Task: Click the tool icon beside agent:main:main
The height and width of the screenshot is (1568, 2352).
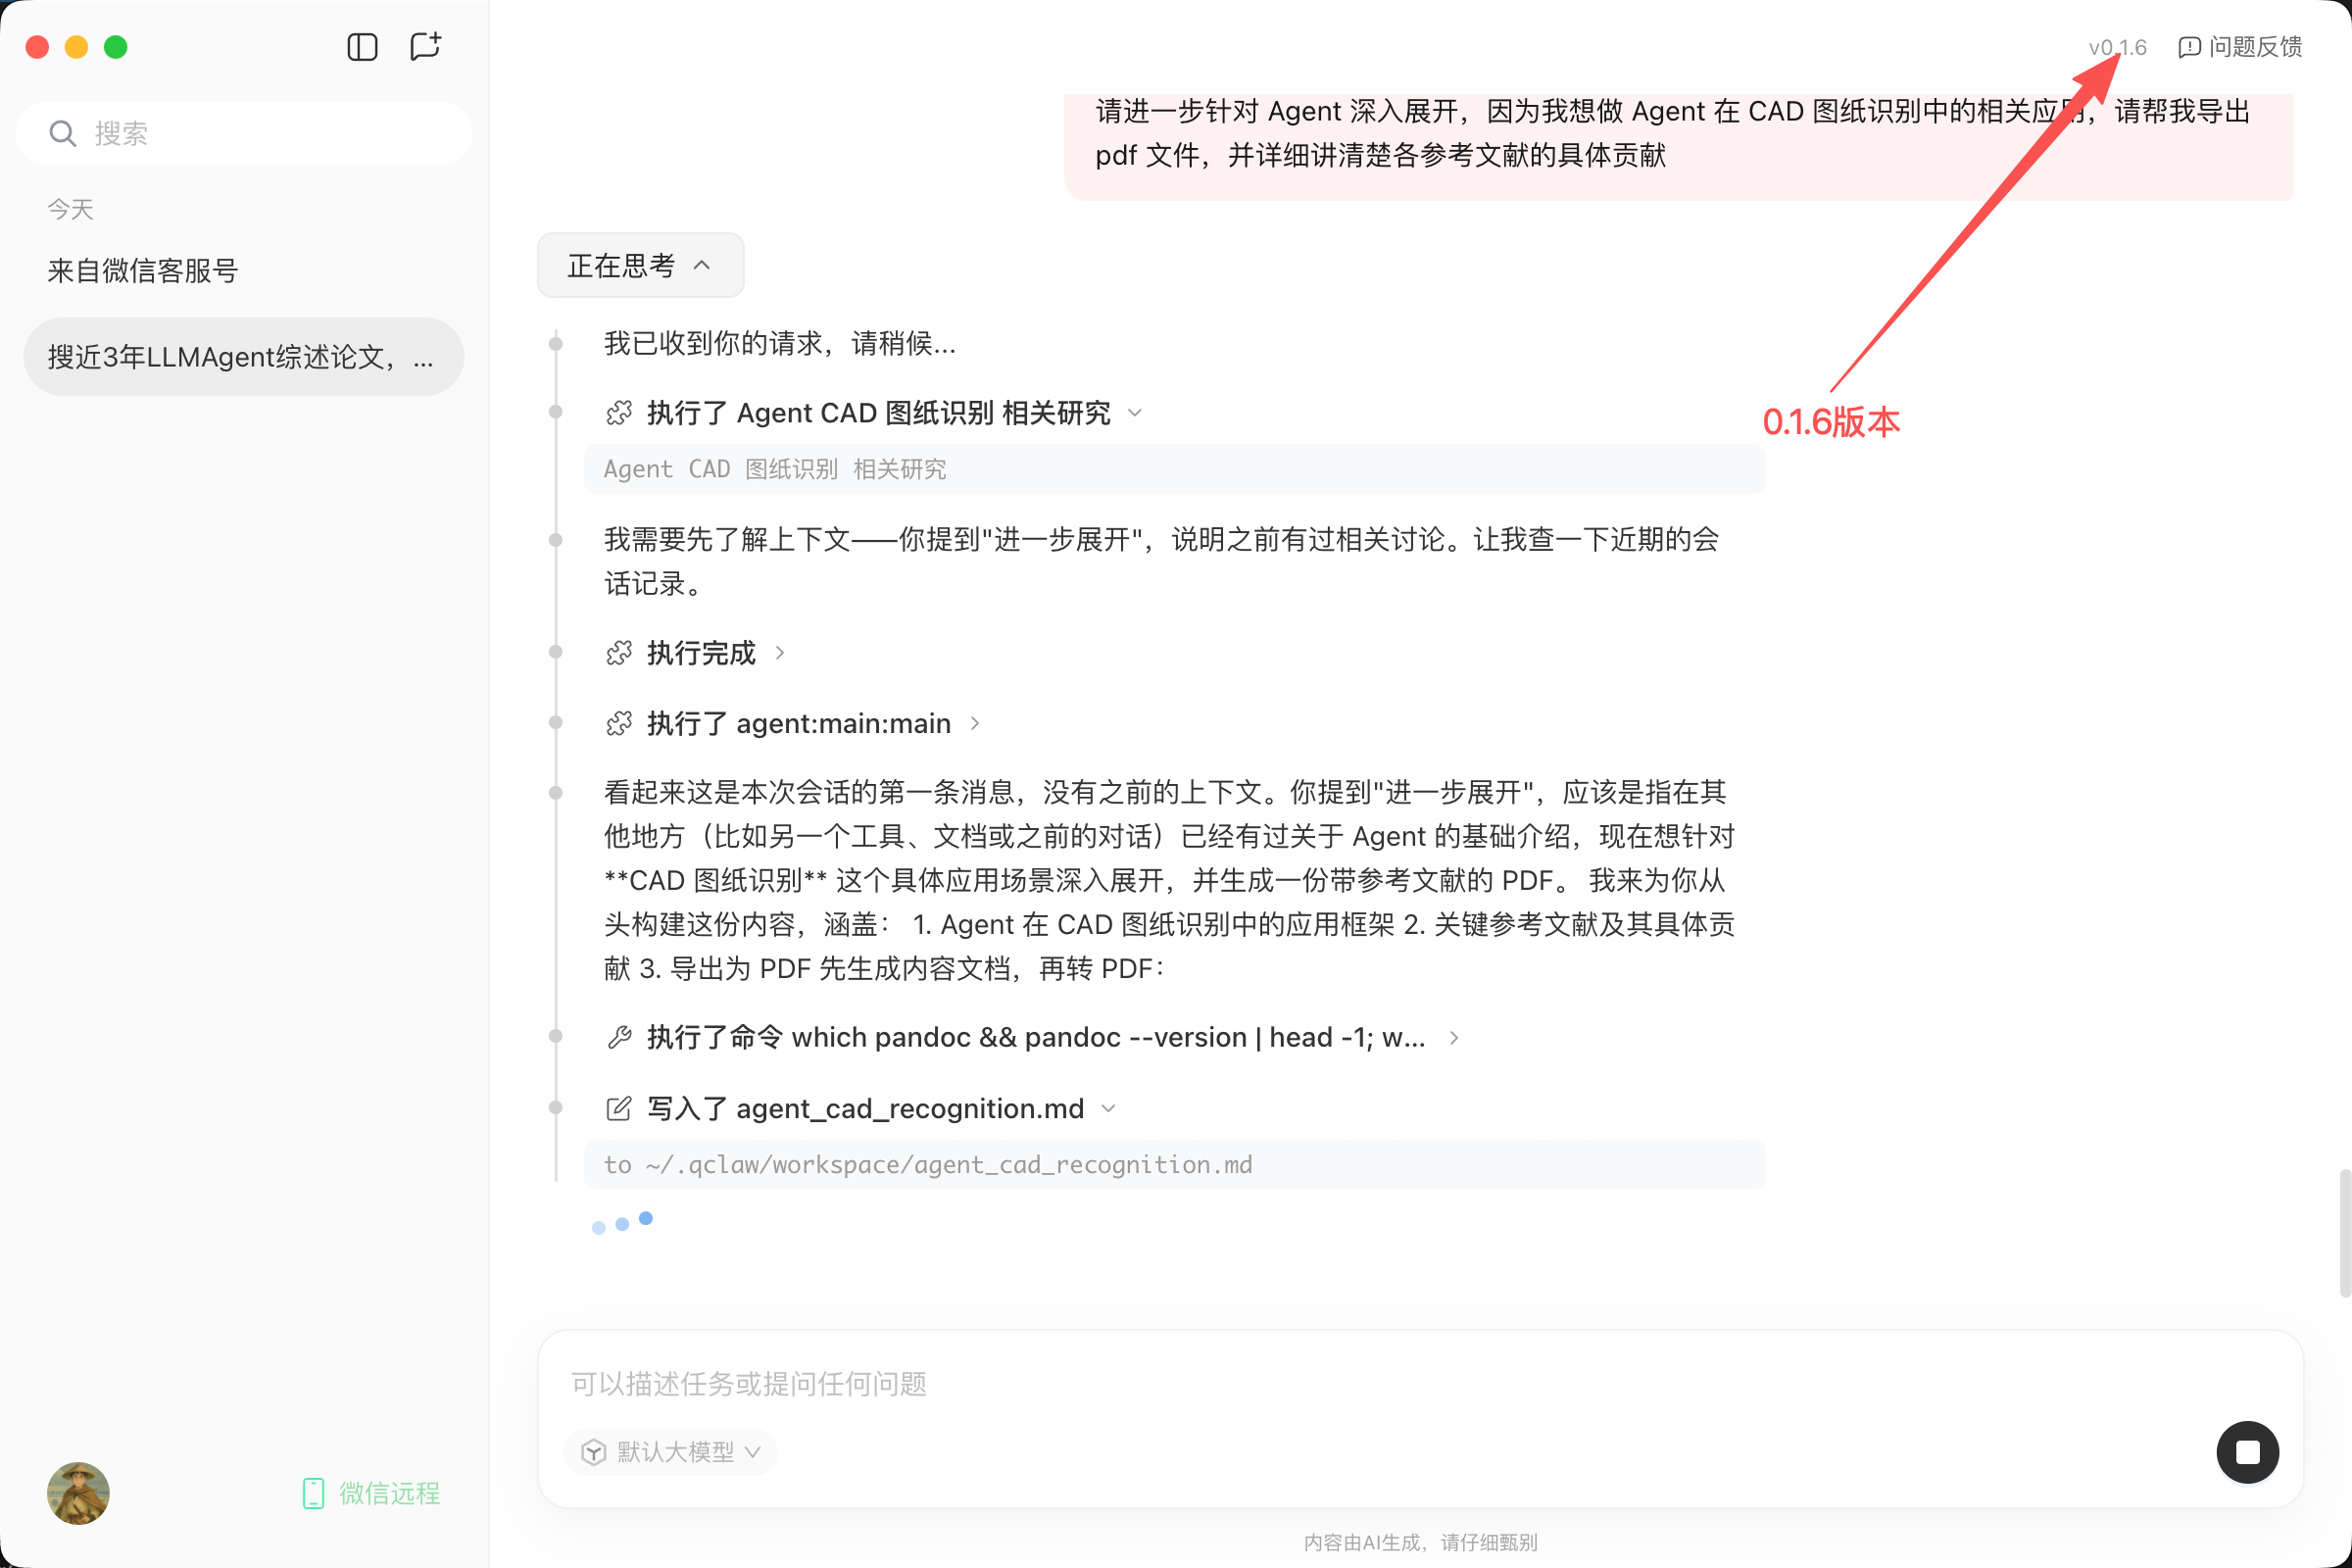Action: [620, 722]
